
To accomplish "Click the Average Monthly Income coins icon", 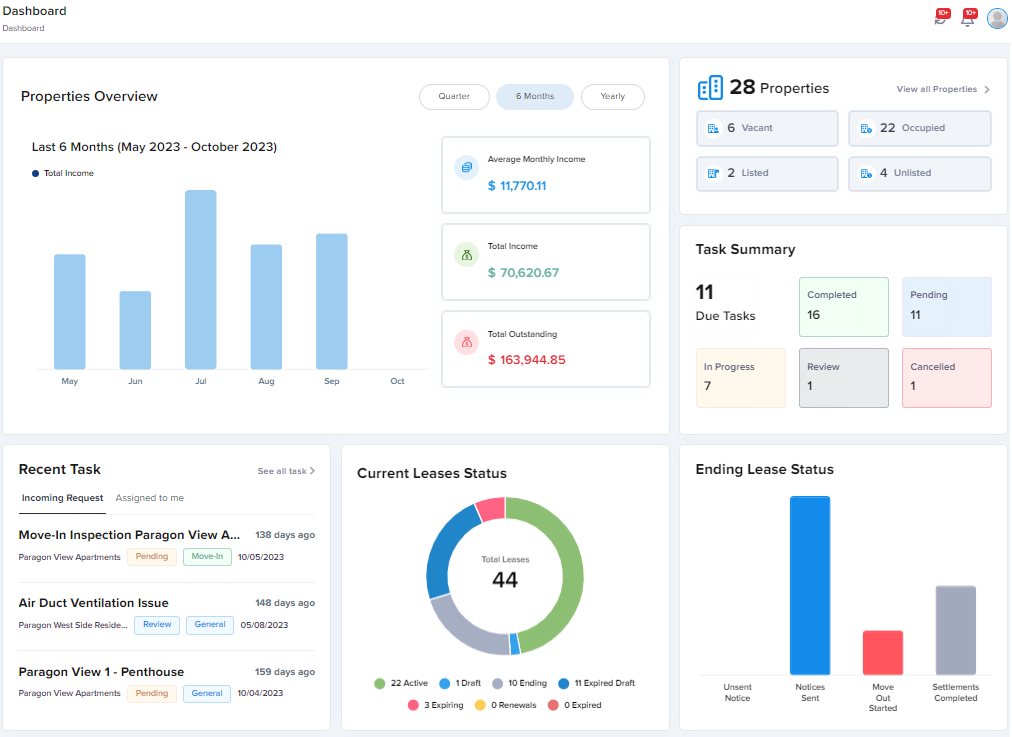I will tap(466, 168).
